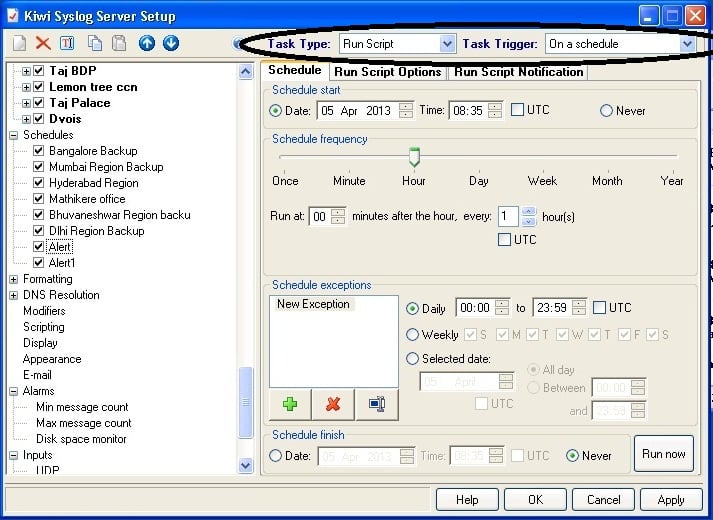Click the Move down arrow icon

pyautogui.click(x=171, y=43)
